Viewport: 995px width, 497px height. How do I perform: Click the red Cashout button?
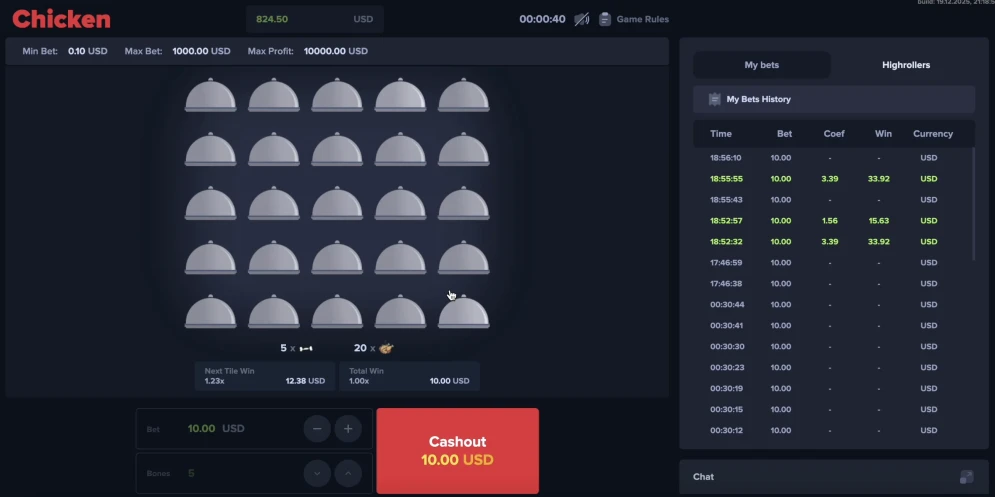(x=458, y=451)
